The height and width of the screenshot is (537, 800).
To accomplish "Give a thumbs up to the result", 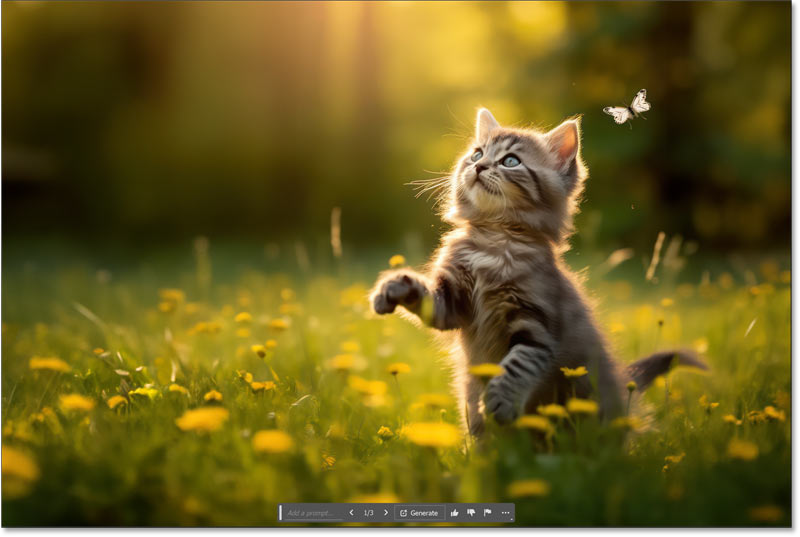I will [x=455, y=513].
